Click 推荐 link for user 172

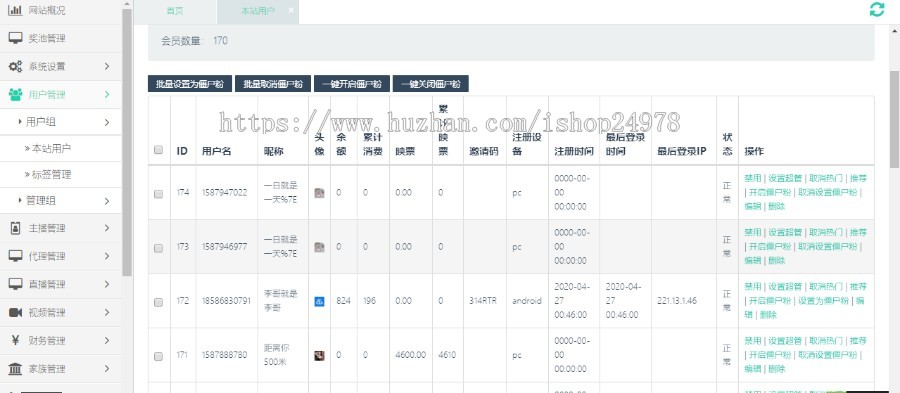(859, 286)
